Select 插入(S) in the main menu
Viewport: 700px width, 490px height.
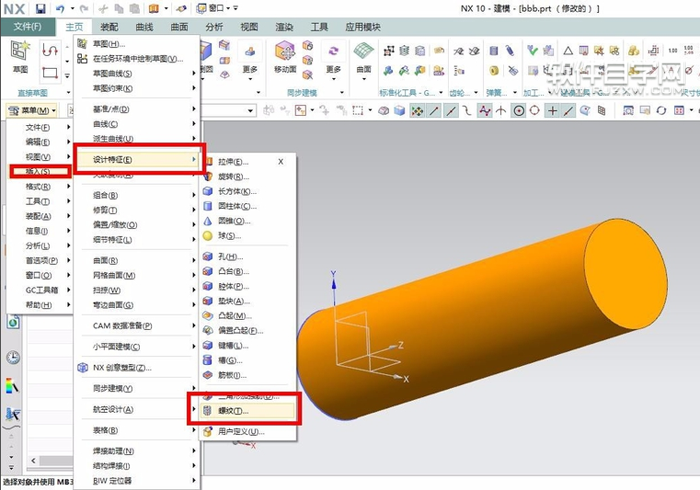(40, 171)
